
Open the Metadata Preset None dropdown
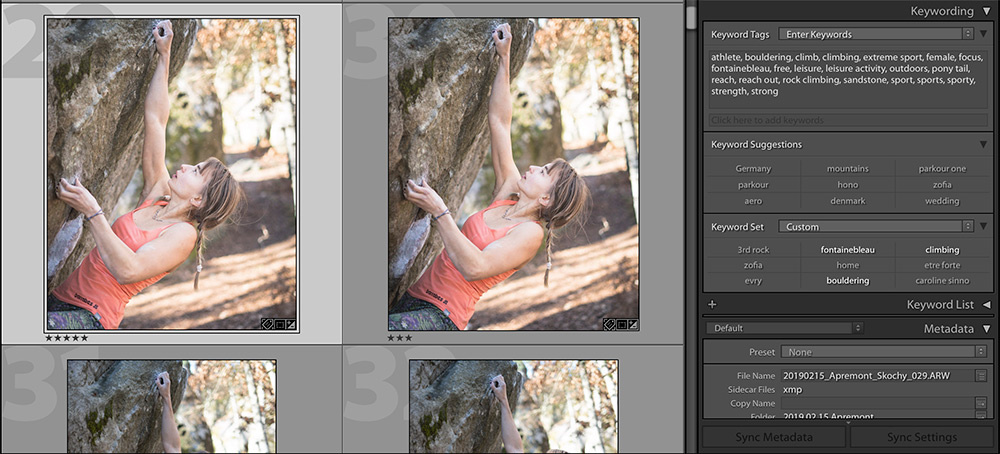[x=885, y=351]
